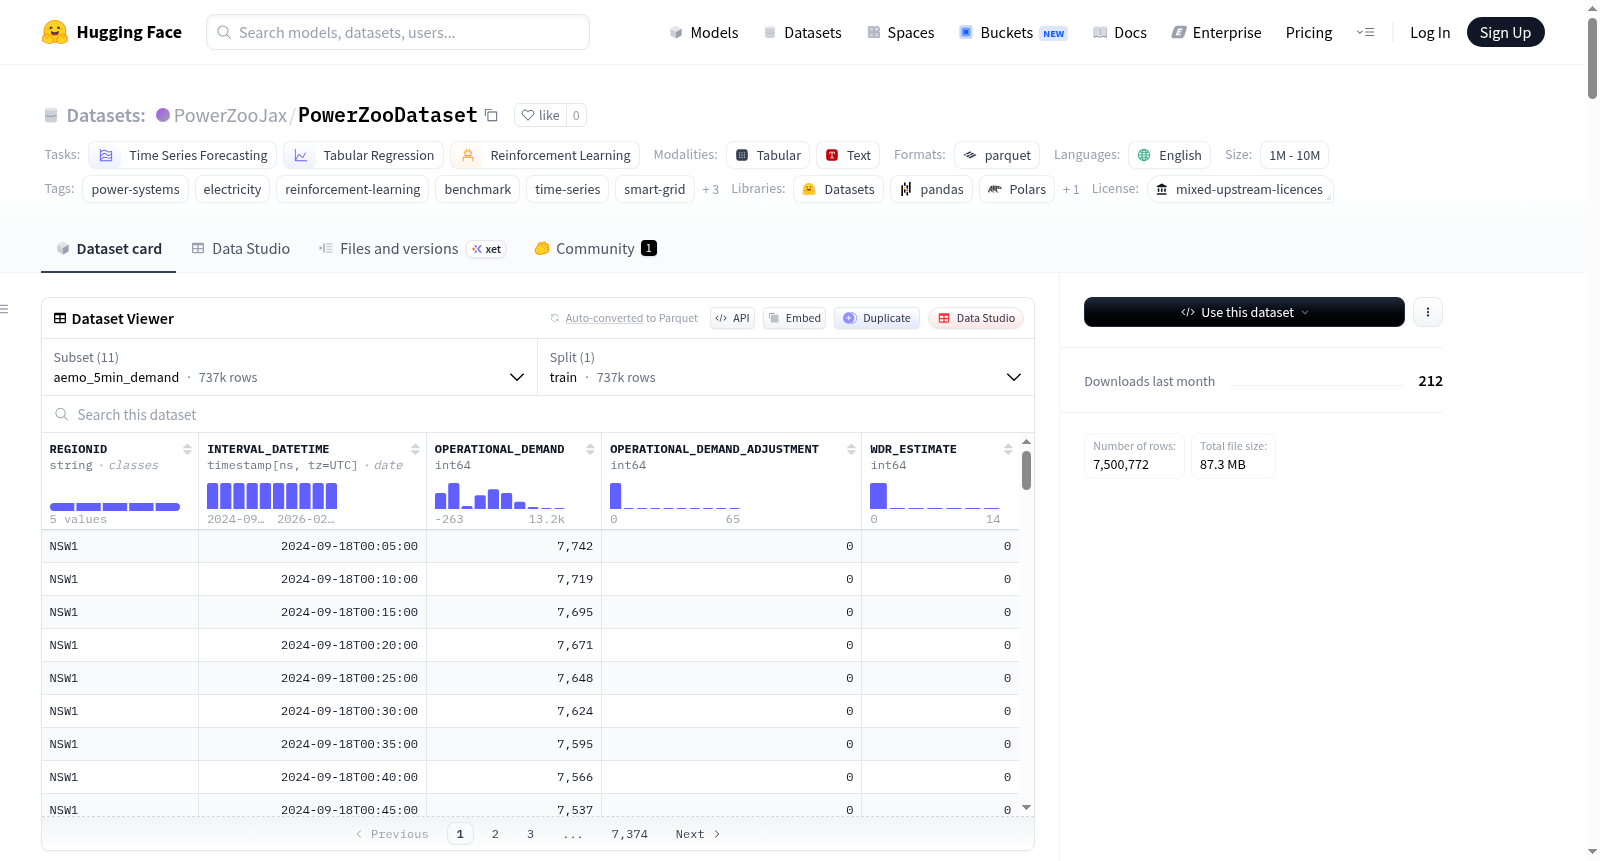Filter by Time Series Forecasting task tag
Image resolution: width=1600 pixels, height=861 pixels.
point(183,155)
